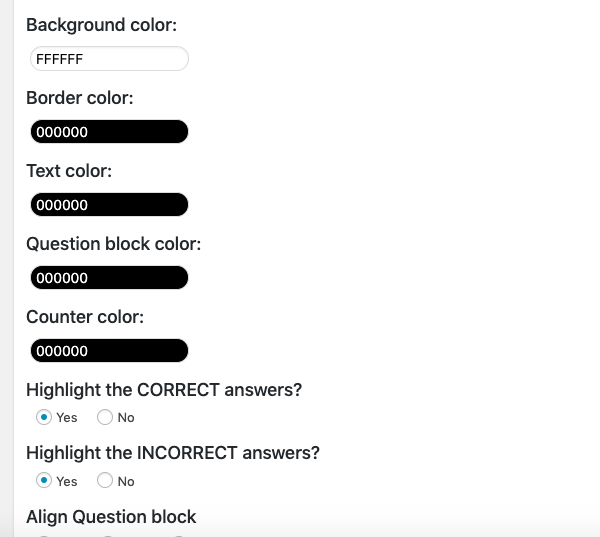Click 'Highlight the CORRECT answers?' heading
This screenshot has width=600, height=537.
tap(164, 390)
